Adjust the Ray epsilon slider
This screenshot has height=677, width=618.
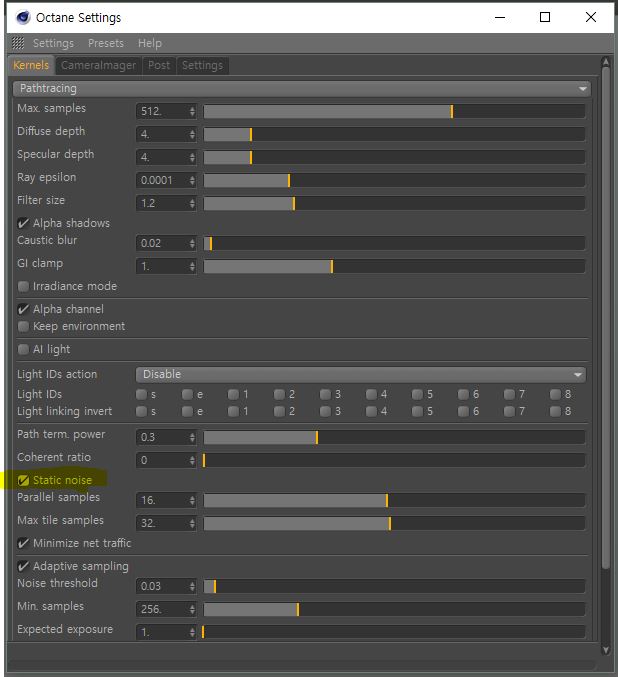click(x=394, y=180)
